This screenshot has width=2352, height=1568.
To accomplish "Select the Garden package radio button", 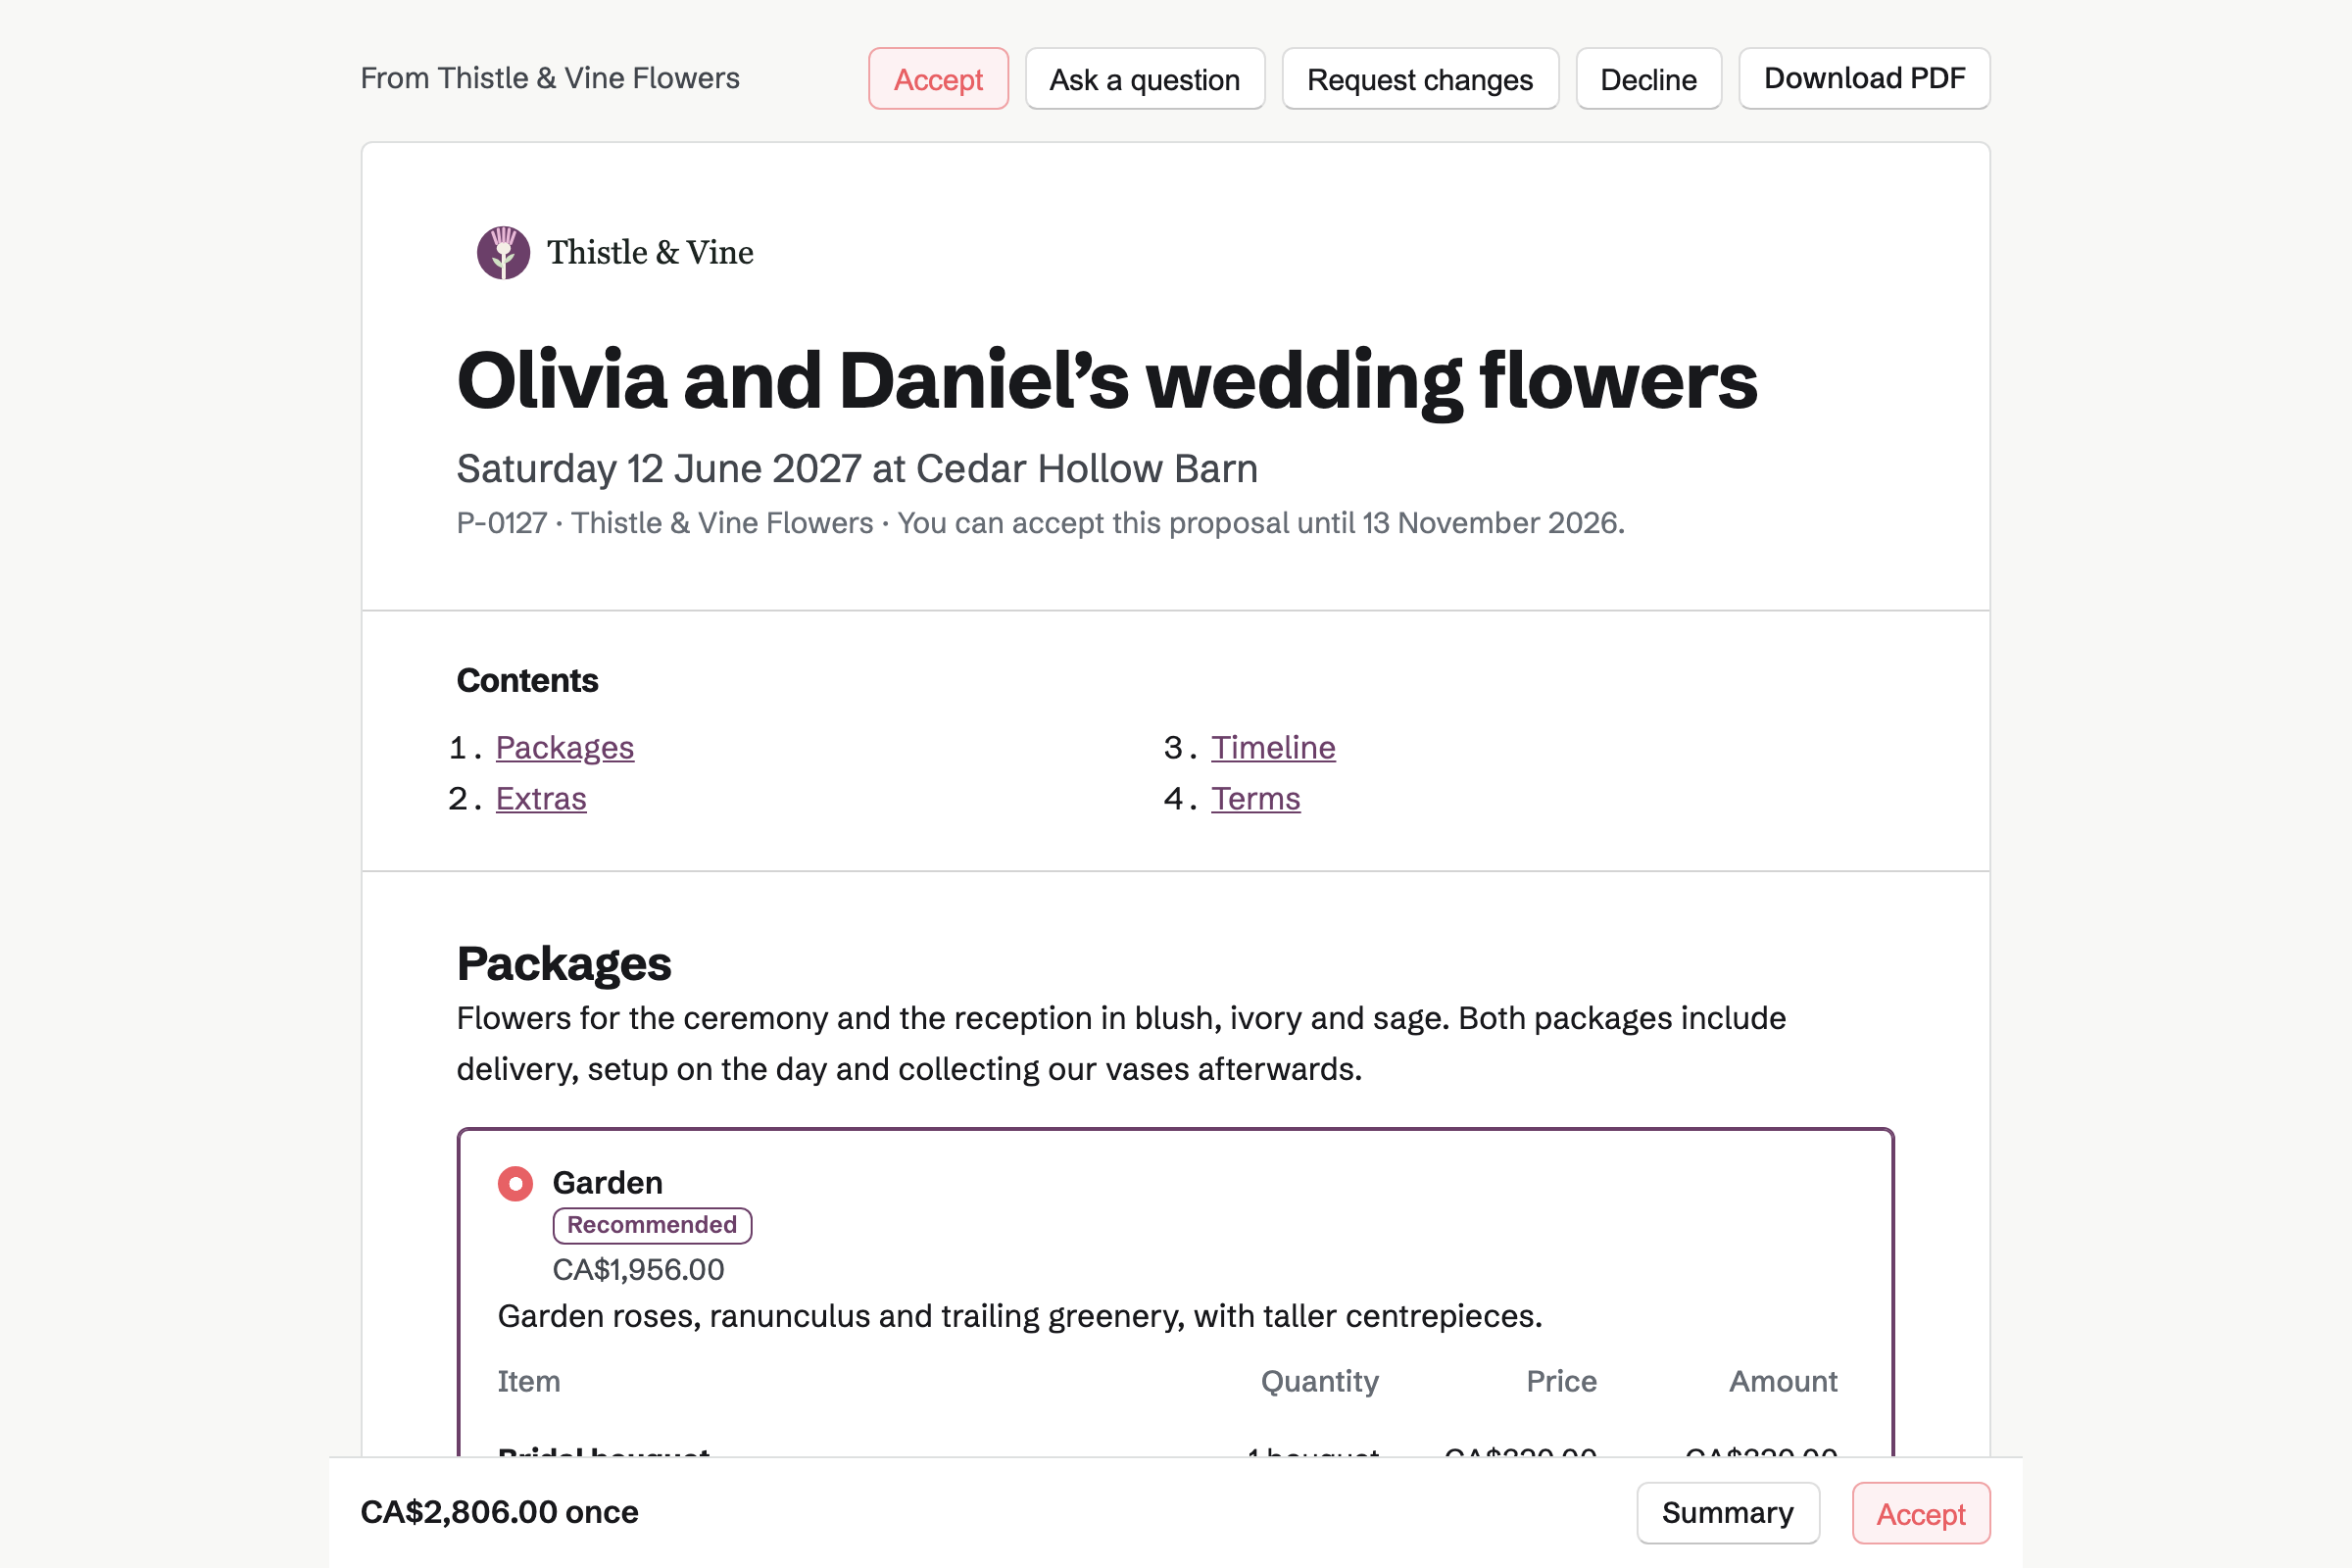I will pyautogui.click(x=515, y=1184).
